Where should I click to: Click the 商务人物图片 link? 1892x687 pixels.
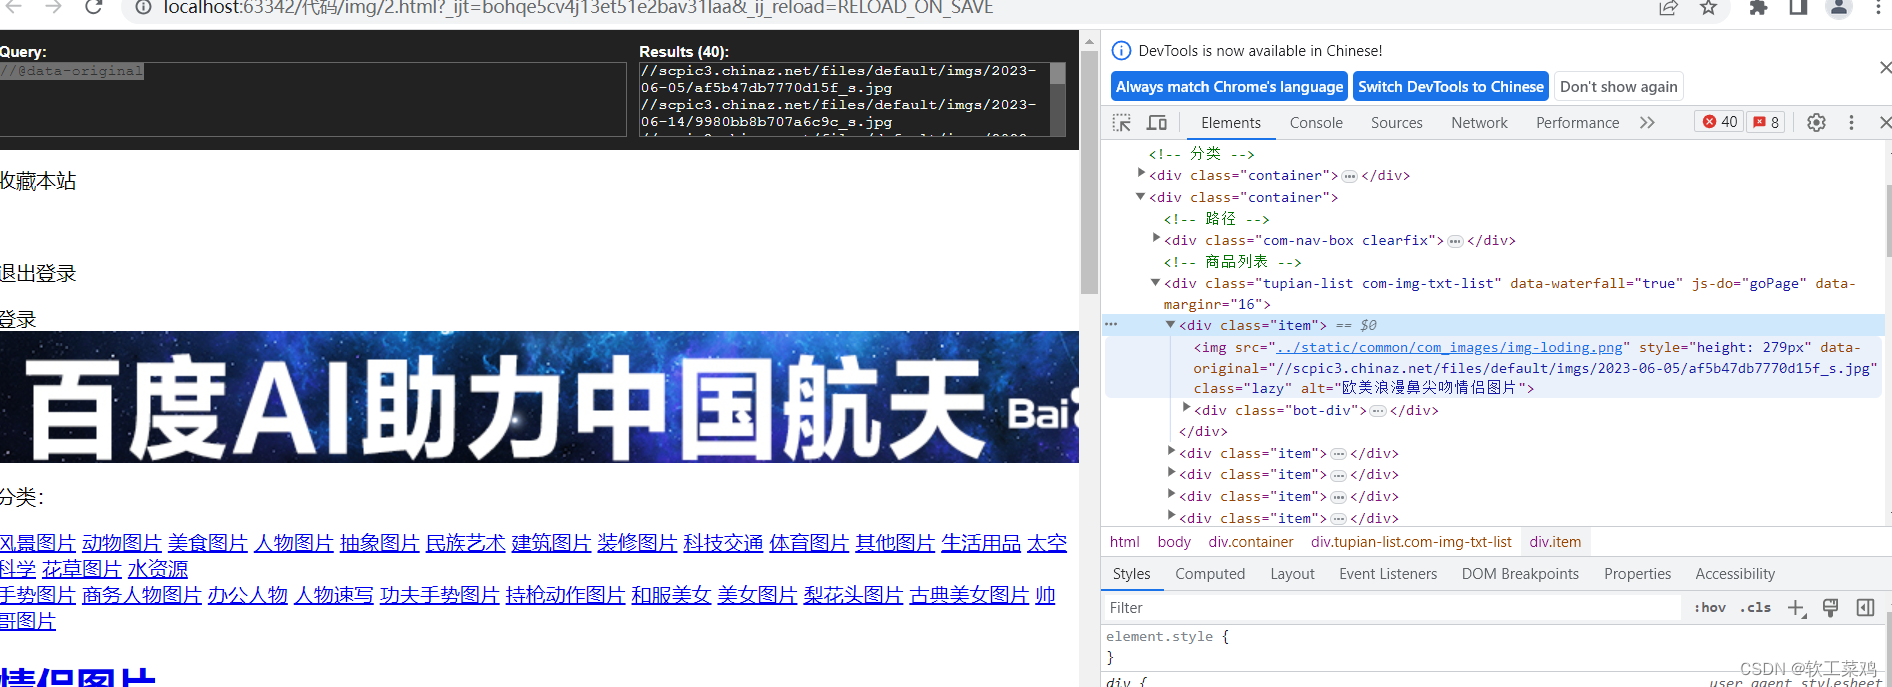142,595
